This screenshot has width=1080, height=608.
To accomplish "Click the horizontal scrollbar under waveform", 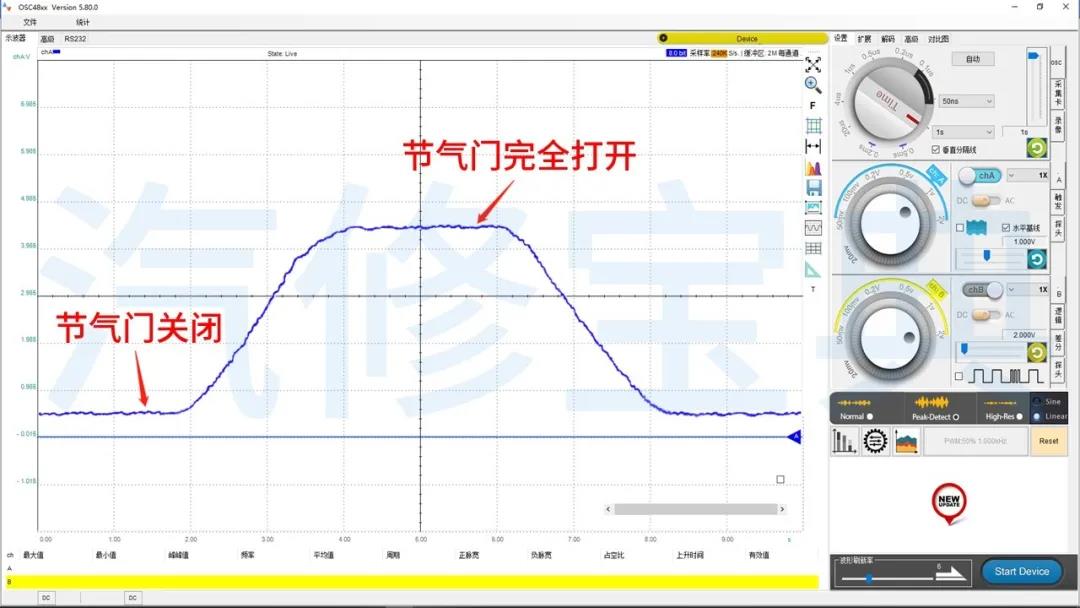I will (695, 510).
